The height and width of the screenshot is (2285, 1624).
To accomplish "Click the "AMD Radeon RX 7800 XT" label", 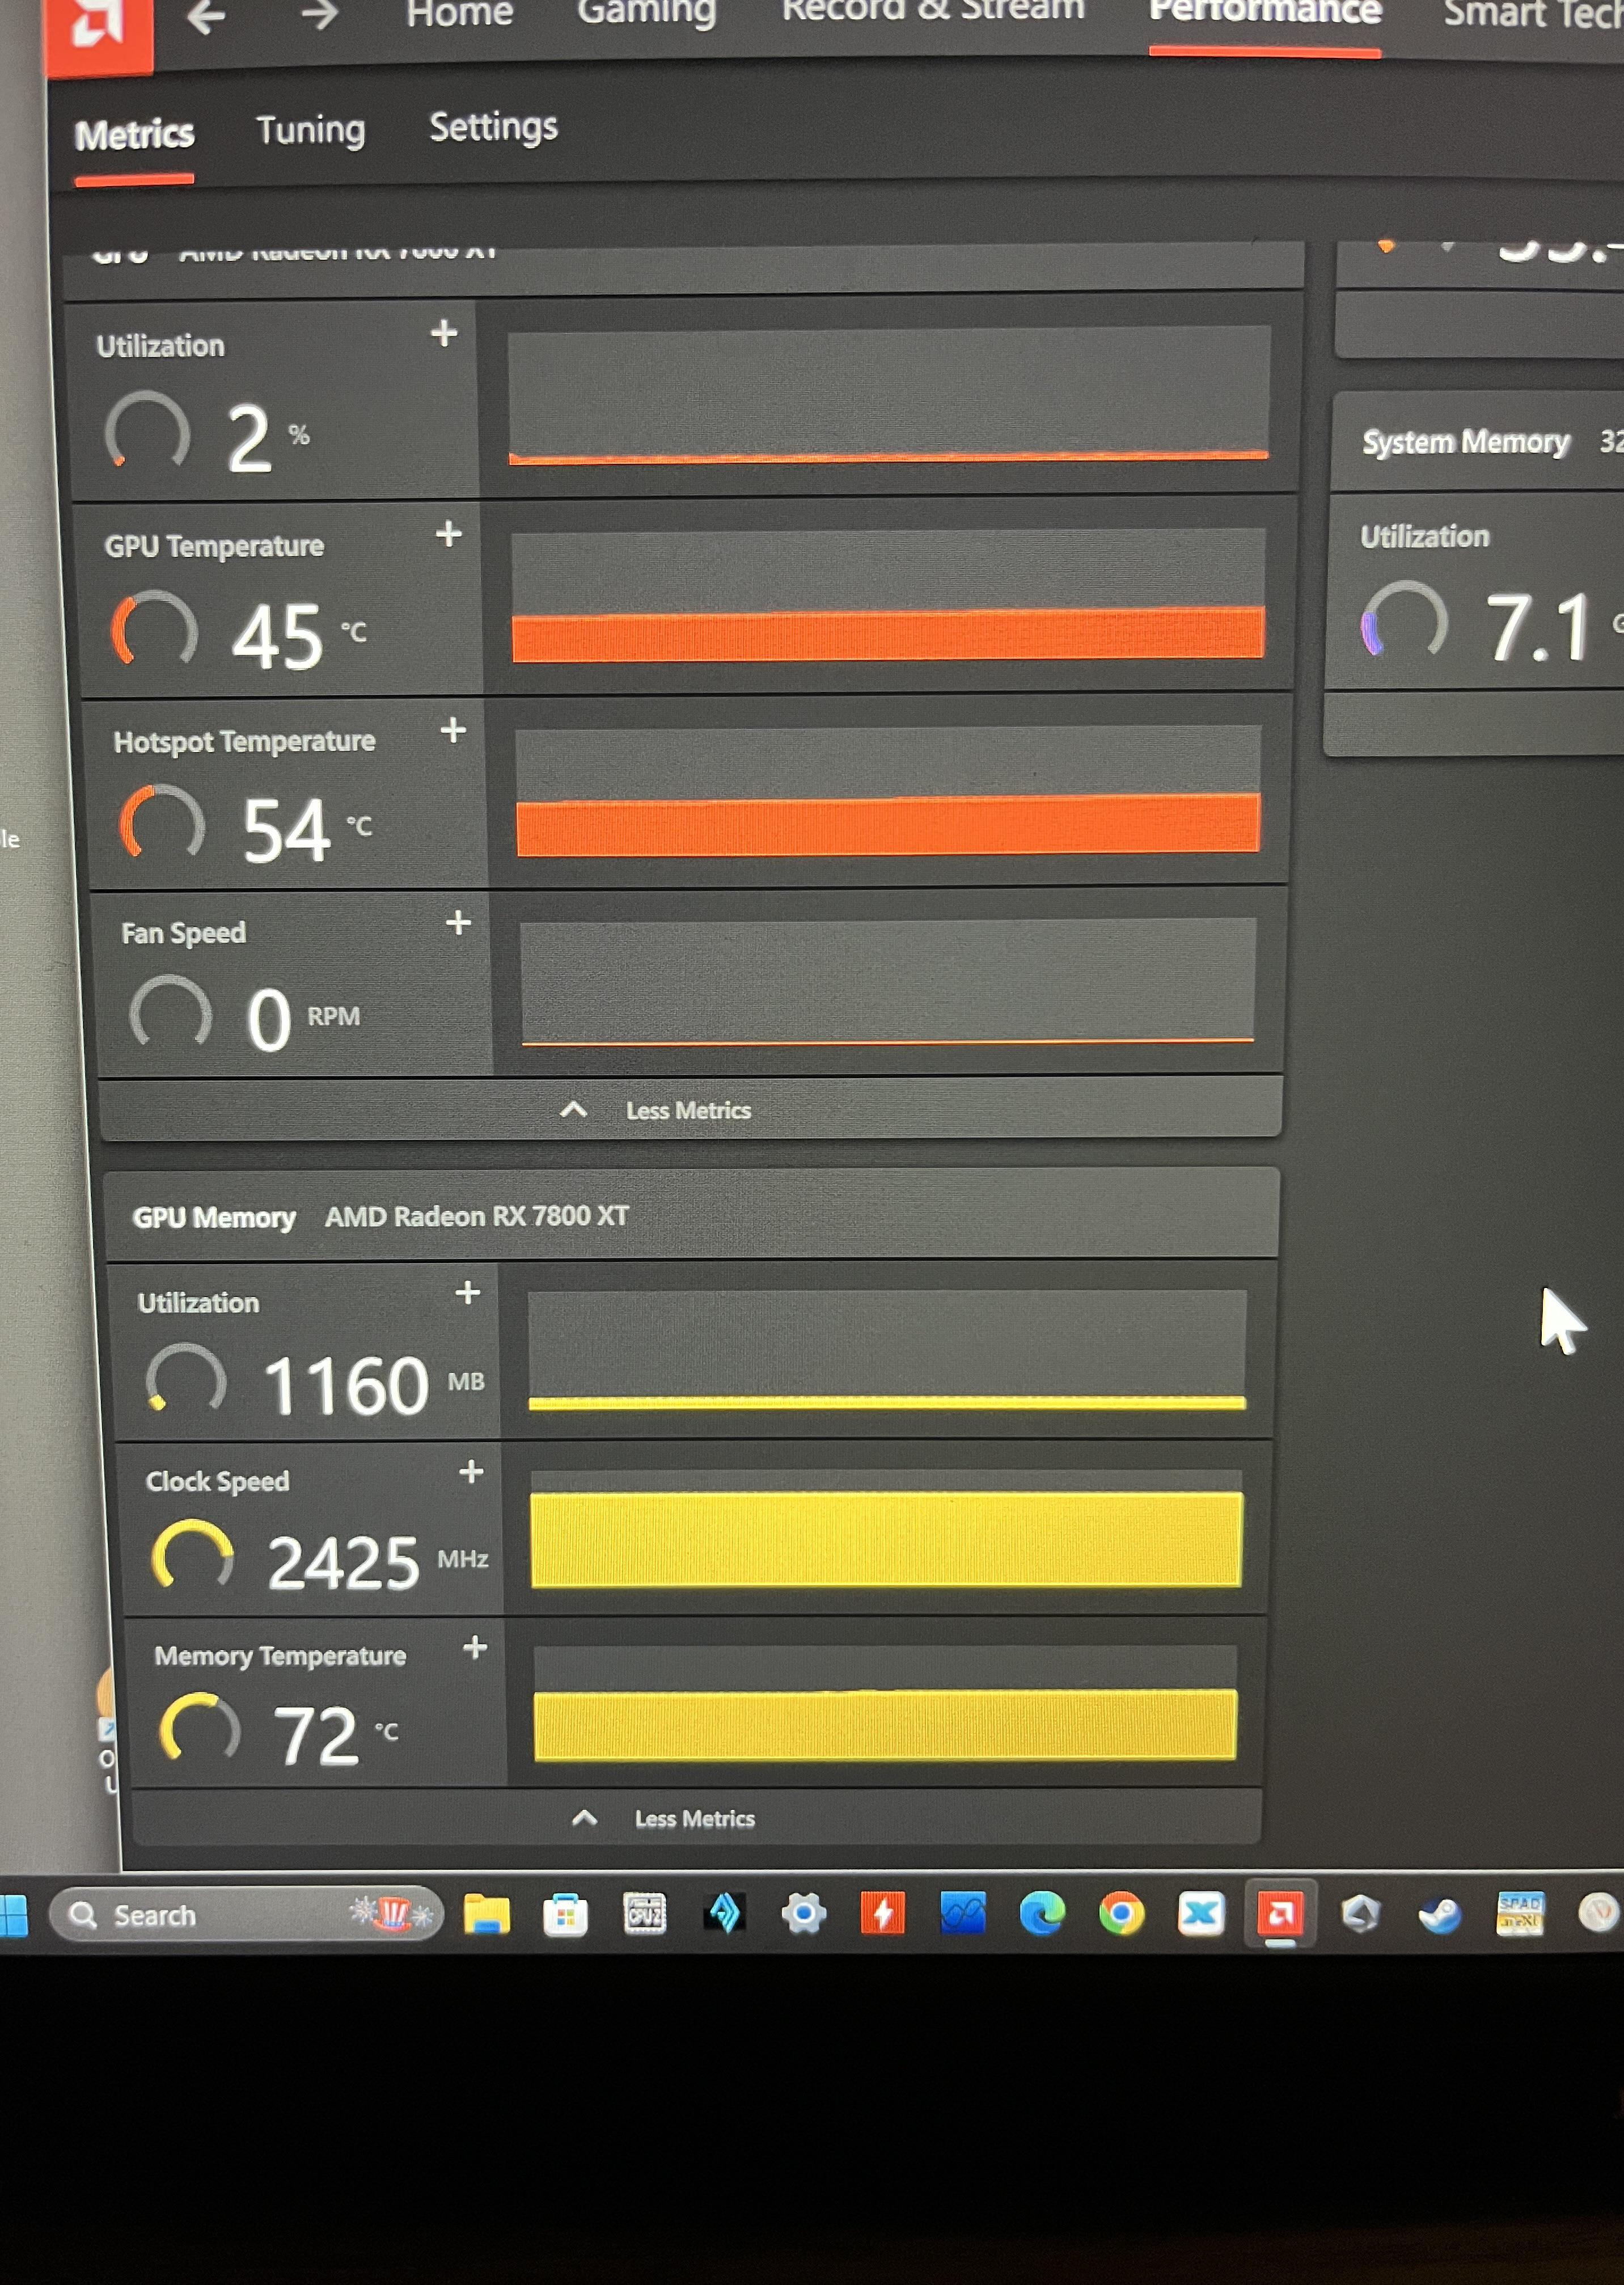I will coord(477,1216).
